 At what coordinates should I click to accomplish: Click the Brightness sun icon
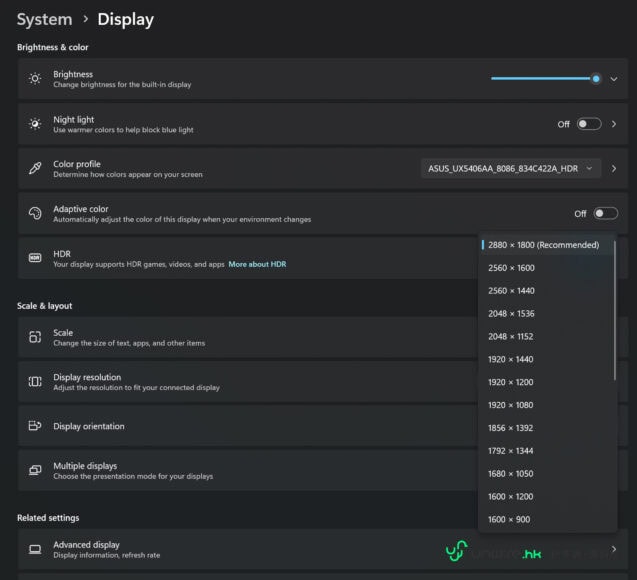point(35,78)
